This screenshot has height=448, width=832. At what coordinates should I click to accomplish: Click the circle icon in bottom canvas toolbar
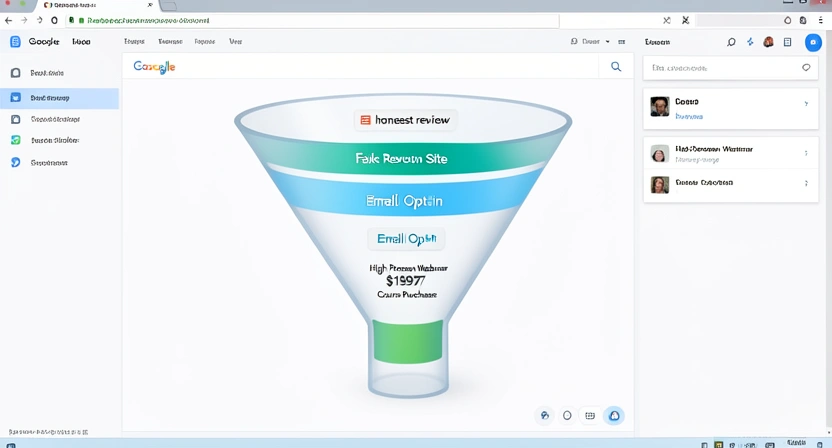coord(567,416)
